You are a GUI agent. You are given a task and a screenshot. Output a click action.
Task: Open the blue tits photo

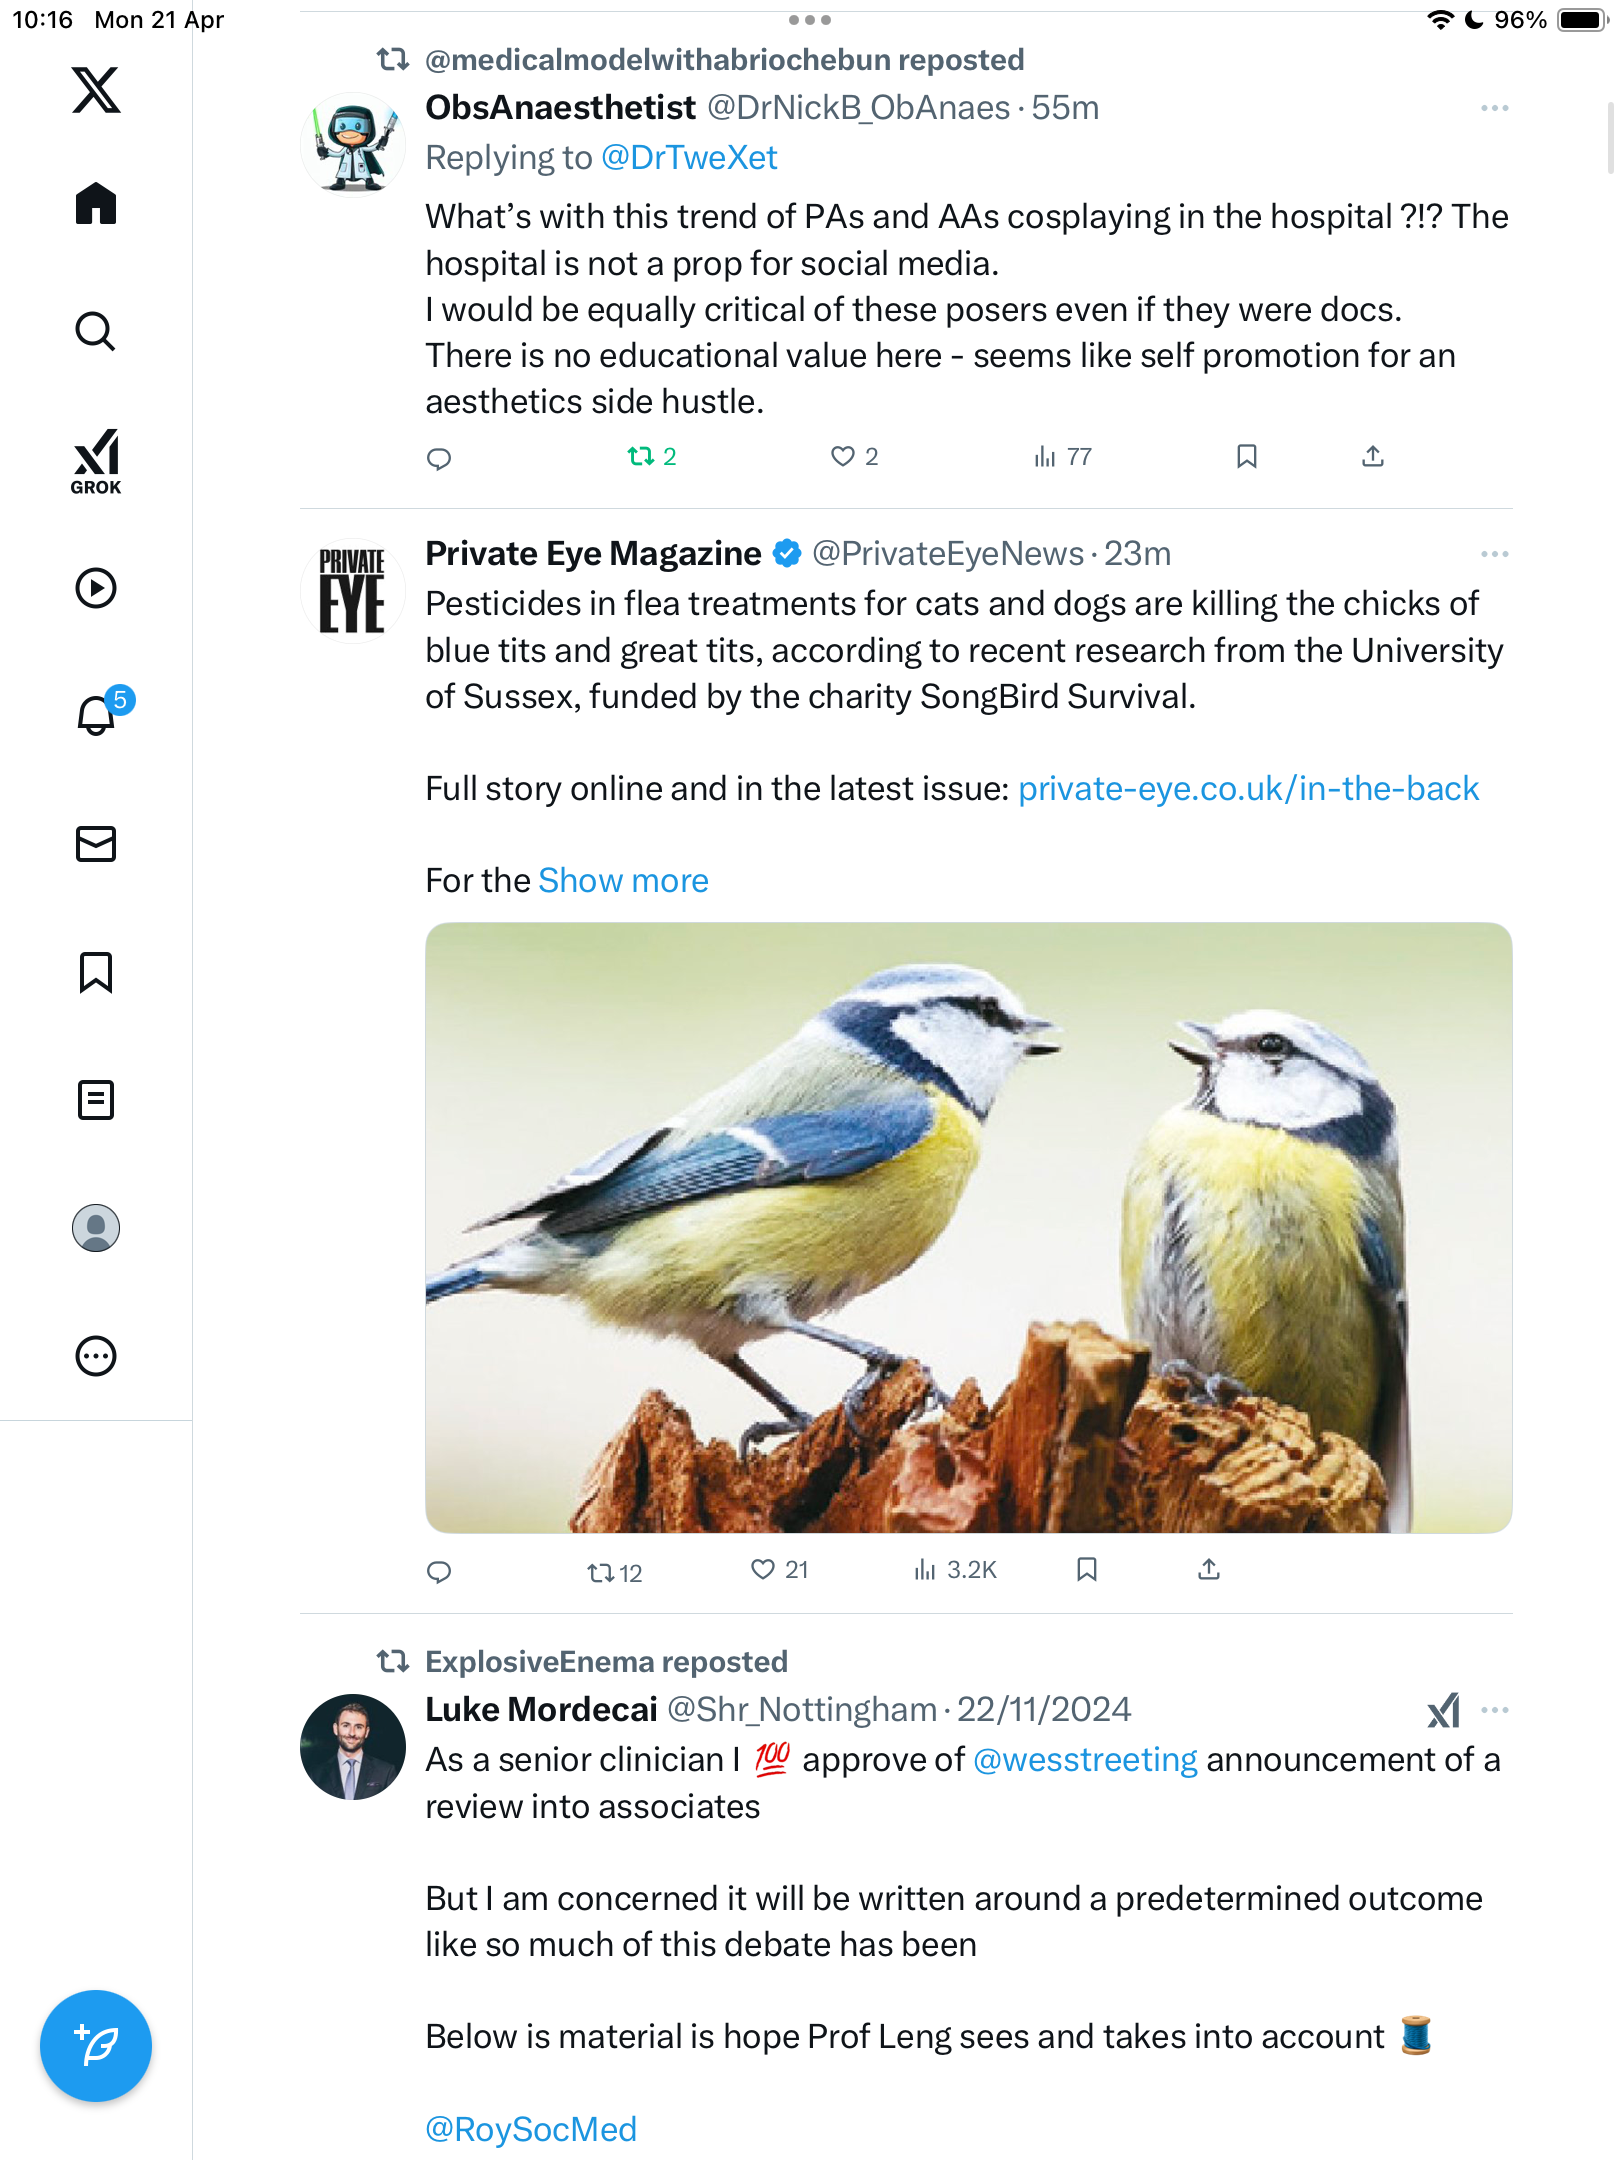point(968,1228)
